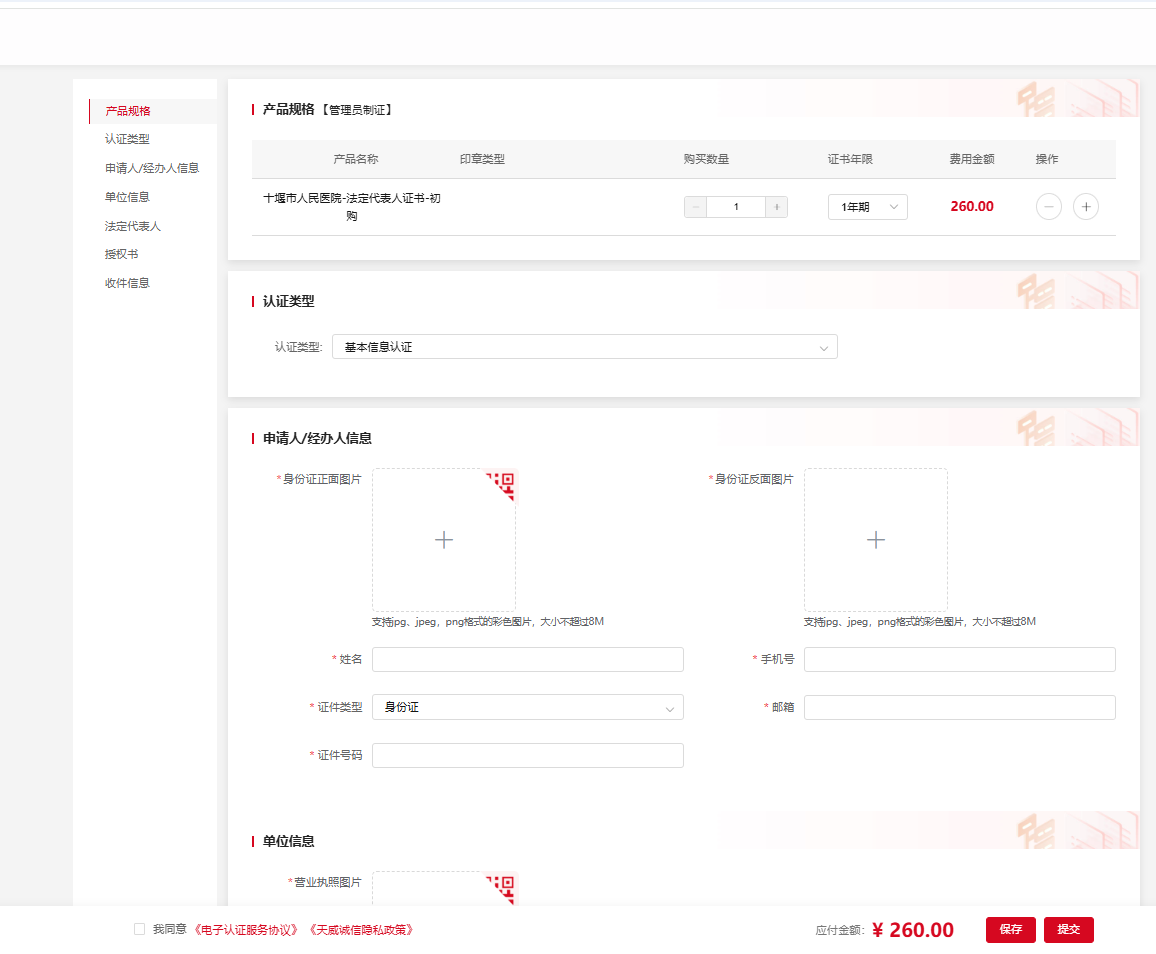Expand the 认证类型 基本信息认证 dropdown
This screenshot has width=1156, height=954.
584,347
